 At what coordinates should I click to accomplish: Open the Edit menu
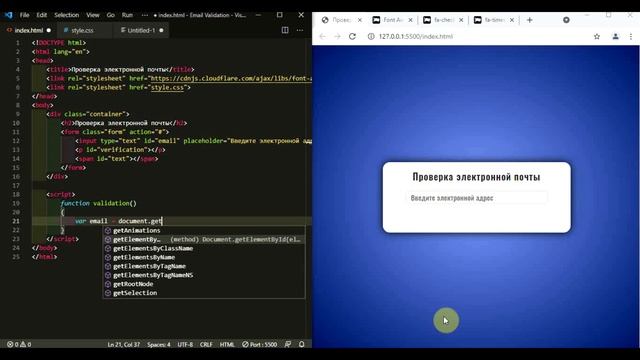tap(42, 15)
